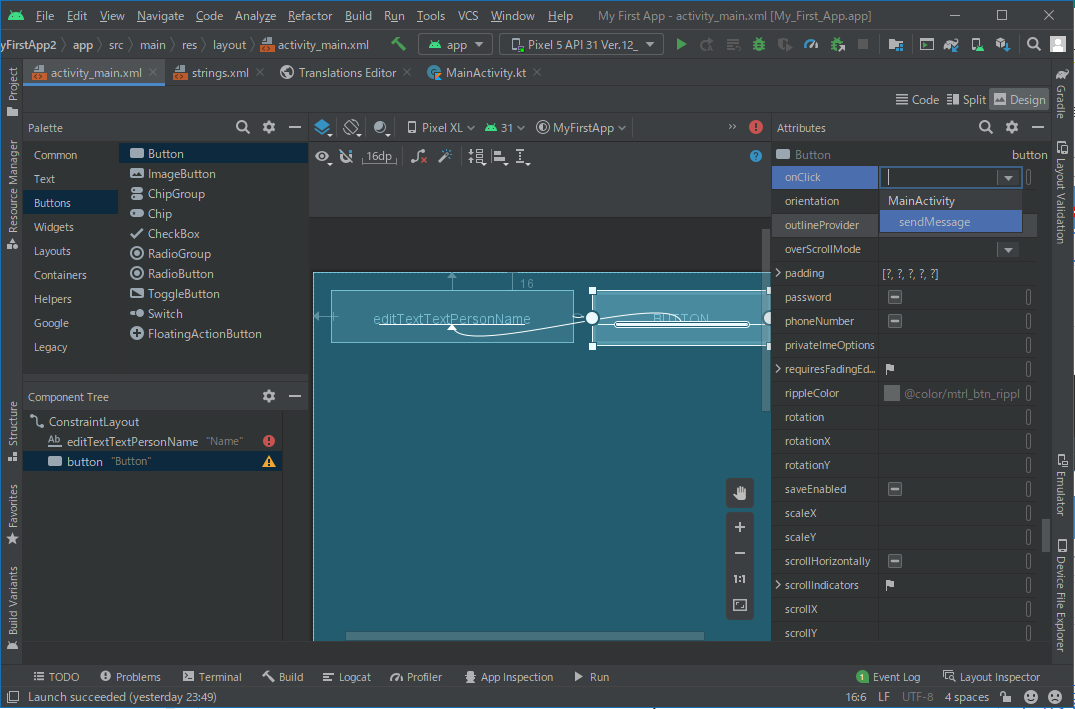Select the Pan hand tool in designer

(740, 492)
